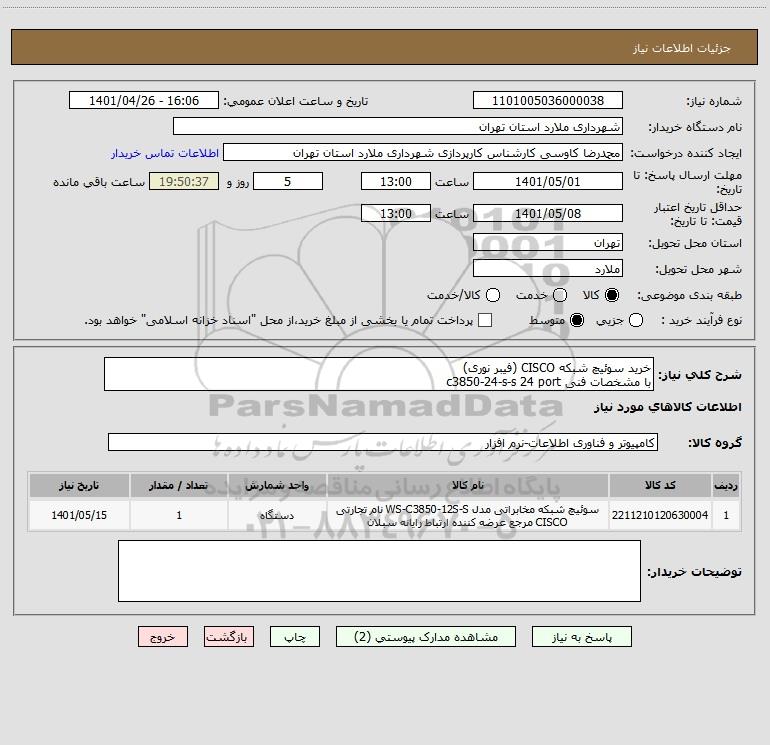The image size is (770, 745).
Task: Click the price validity time 13:00 field
Action: (396, 213)
